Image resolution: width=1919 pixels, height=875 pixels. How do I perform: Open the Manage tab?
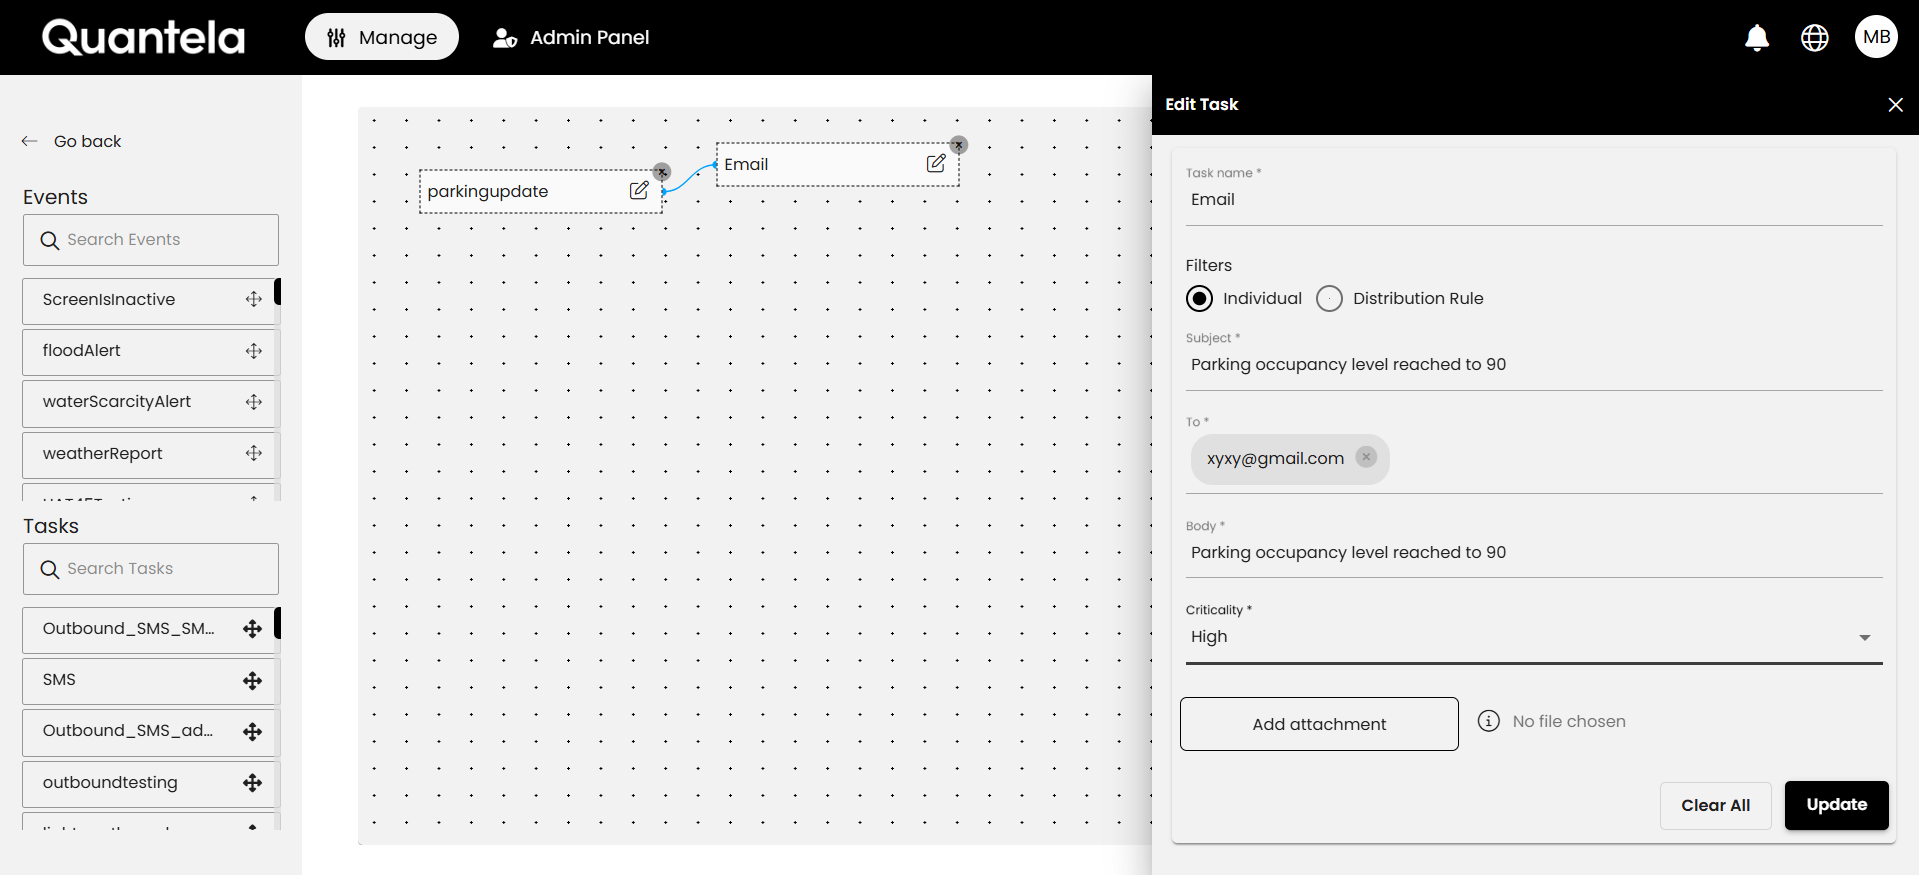point(382,38)
